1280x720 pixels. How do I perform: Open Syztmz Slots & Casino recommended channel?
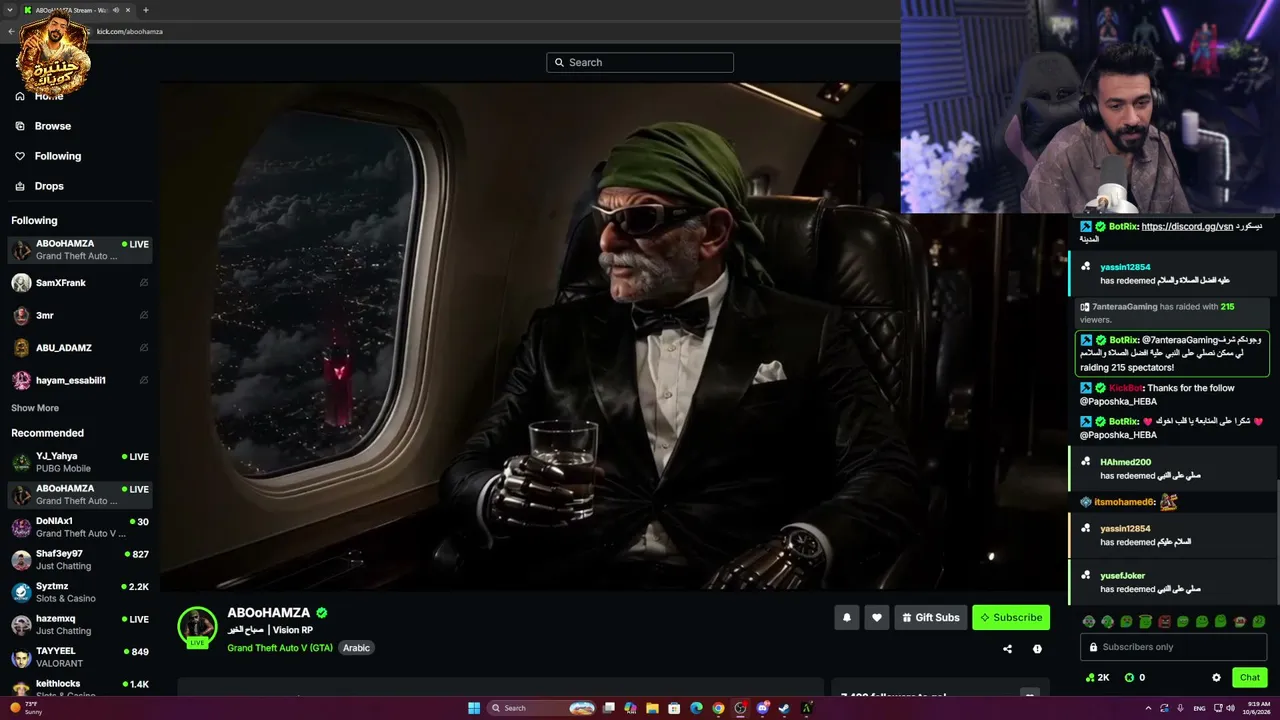tap(80, 592)
